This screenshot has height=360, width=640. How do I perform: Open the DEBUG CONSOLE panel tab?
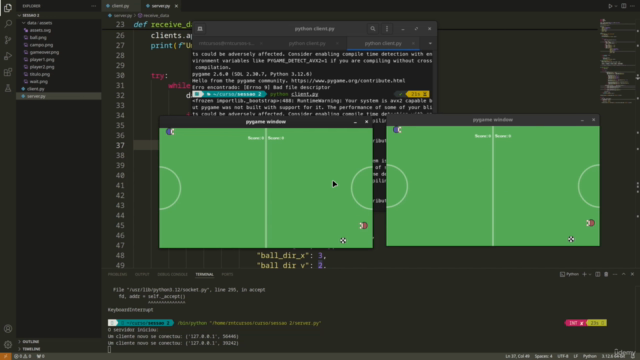(x=172, y=274)
